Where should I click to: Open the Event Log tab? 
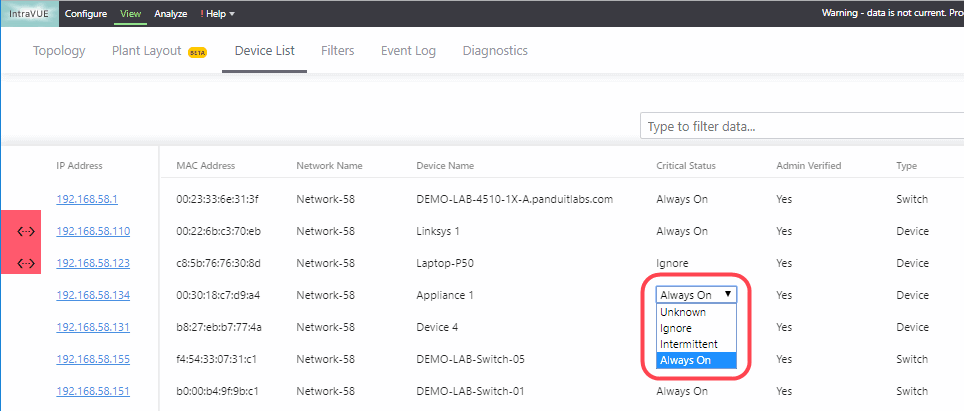click(408, 50)
